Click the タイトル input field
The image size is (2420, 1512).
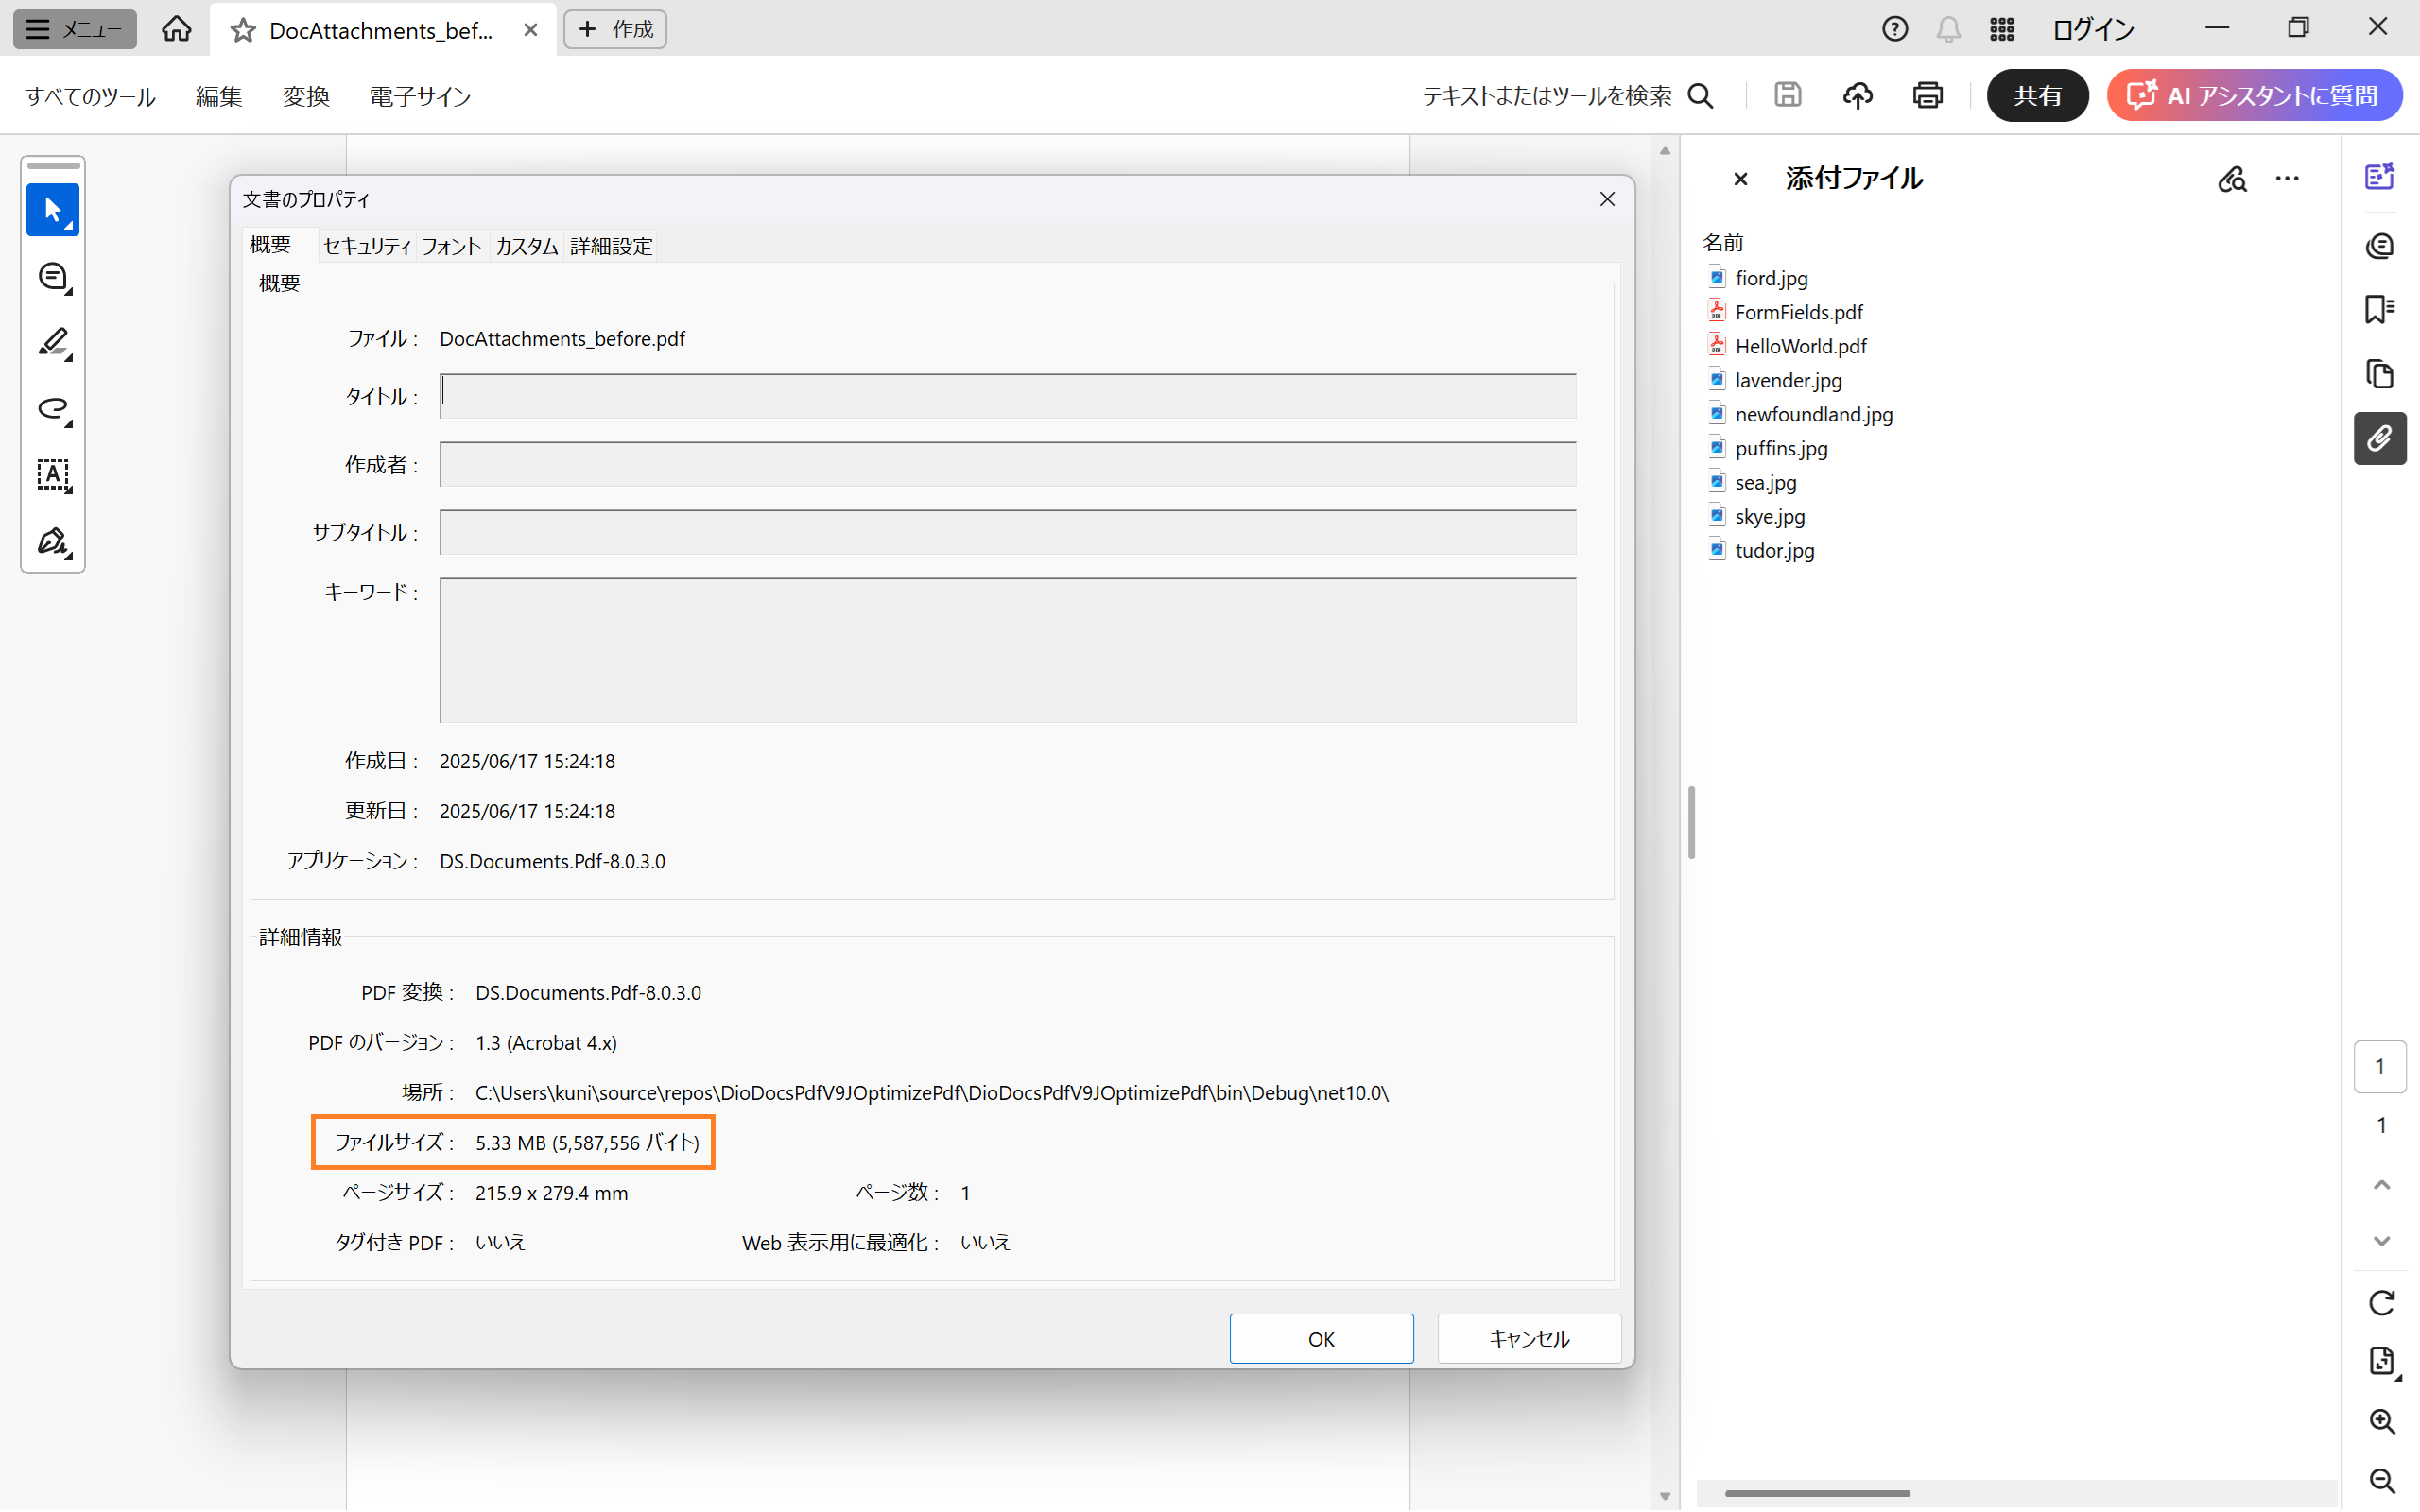click(x=1007, y=396)
